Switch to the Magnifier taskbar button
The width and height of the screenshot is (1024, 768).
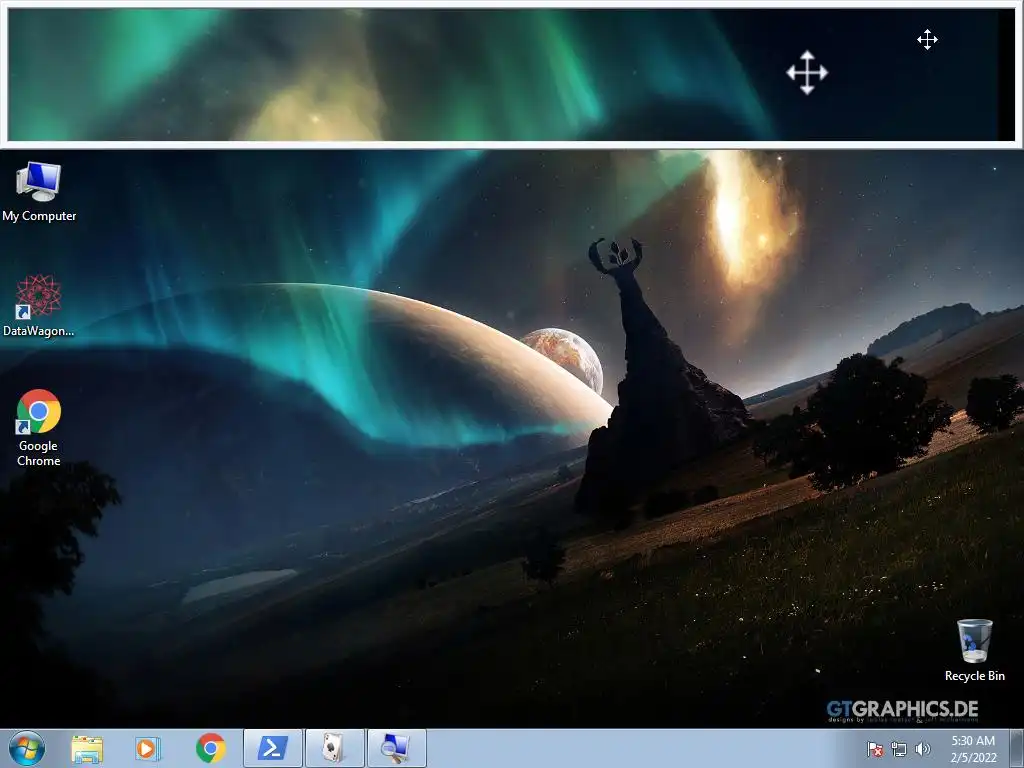(x=396, y=748)
